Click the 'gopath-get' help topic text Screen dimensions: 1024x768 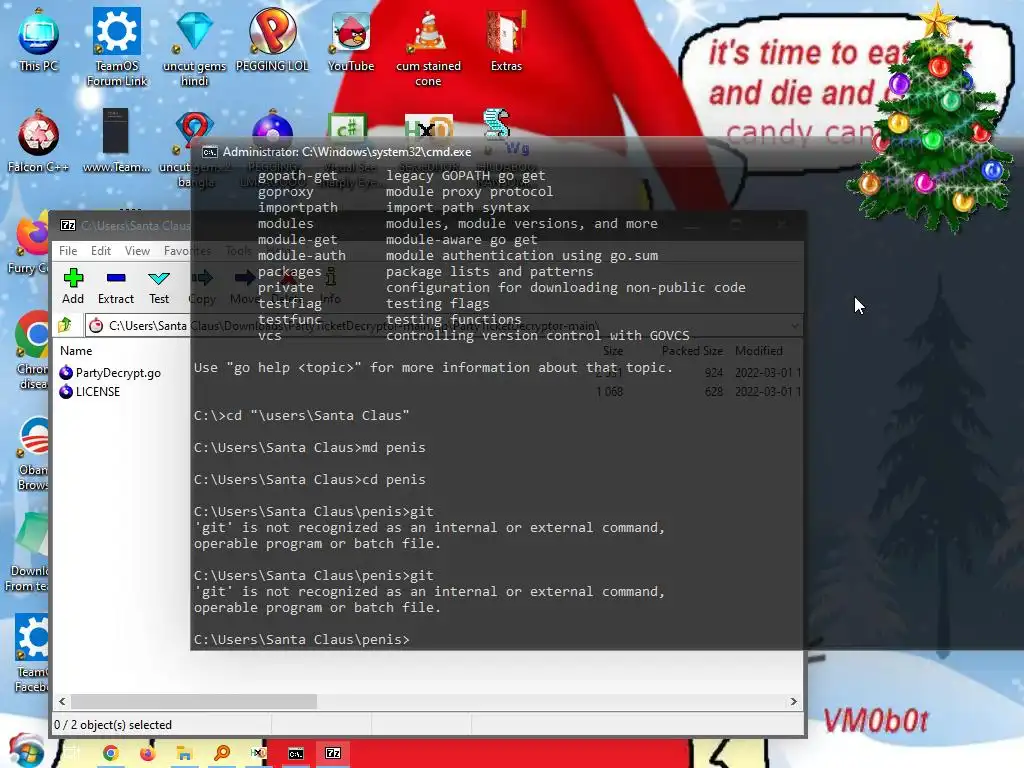pyautogui.click(x=298, y=175)
